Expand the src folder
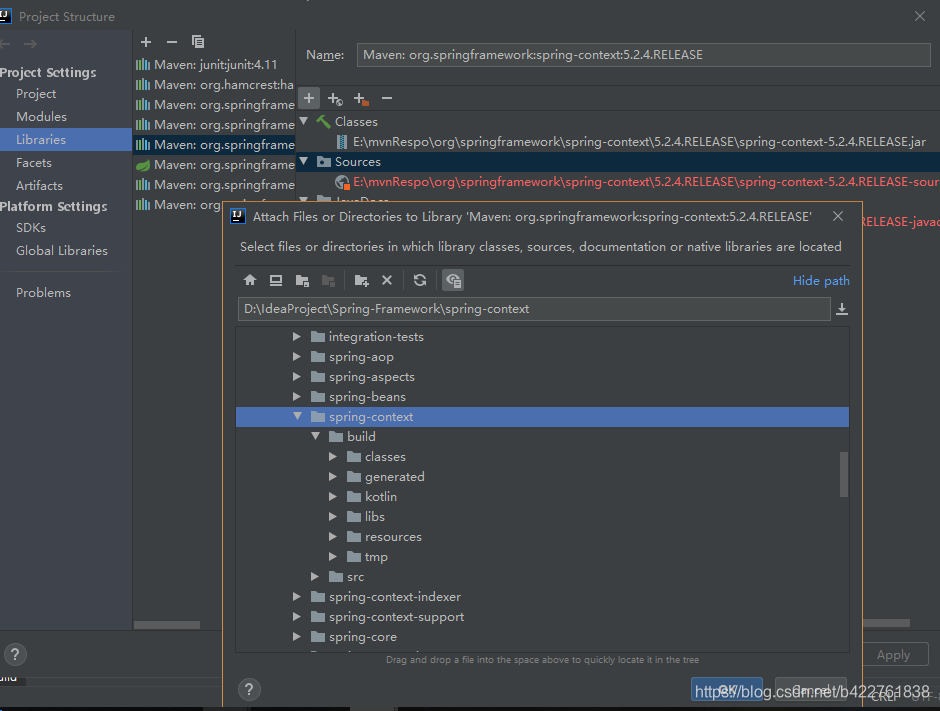Viewport: 940px width, 711px height. tap(315, 577)
